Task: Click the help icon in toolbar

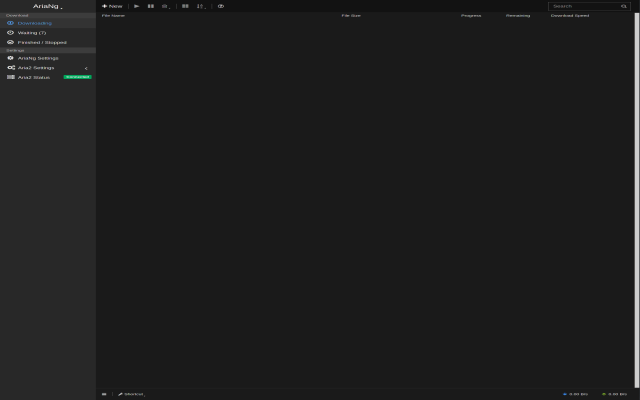Action: [x=221, y=6]
